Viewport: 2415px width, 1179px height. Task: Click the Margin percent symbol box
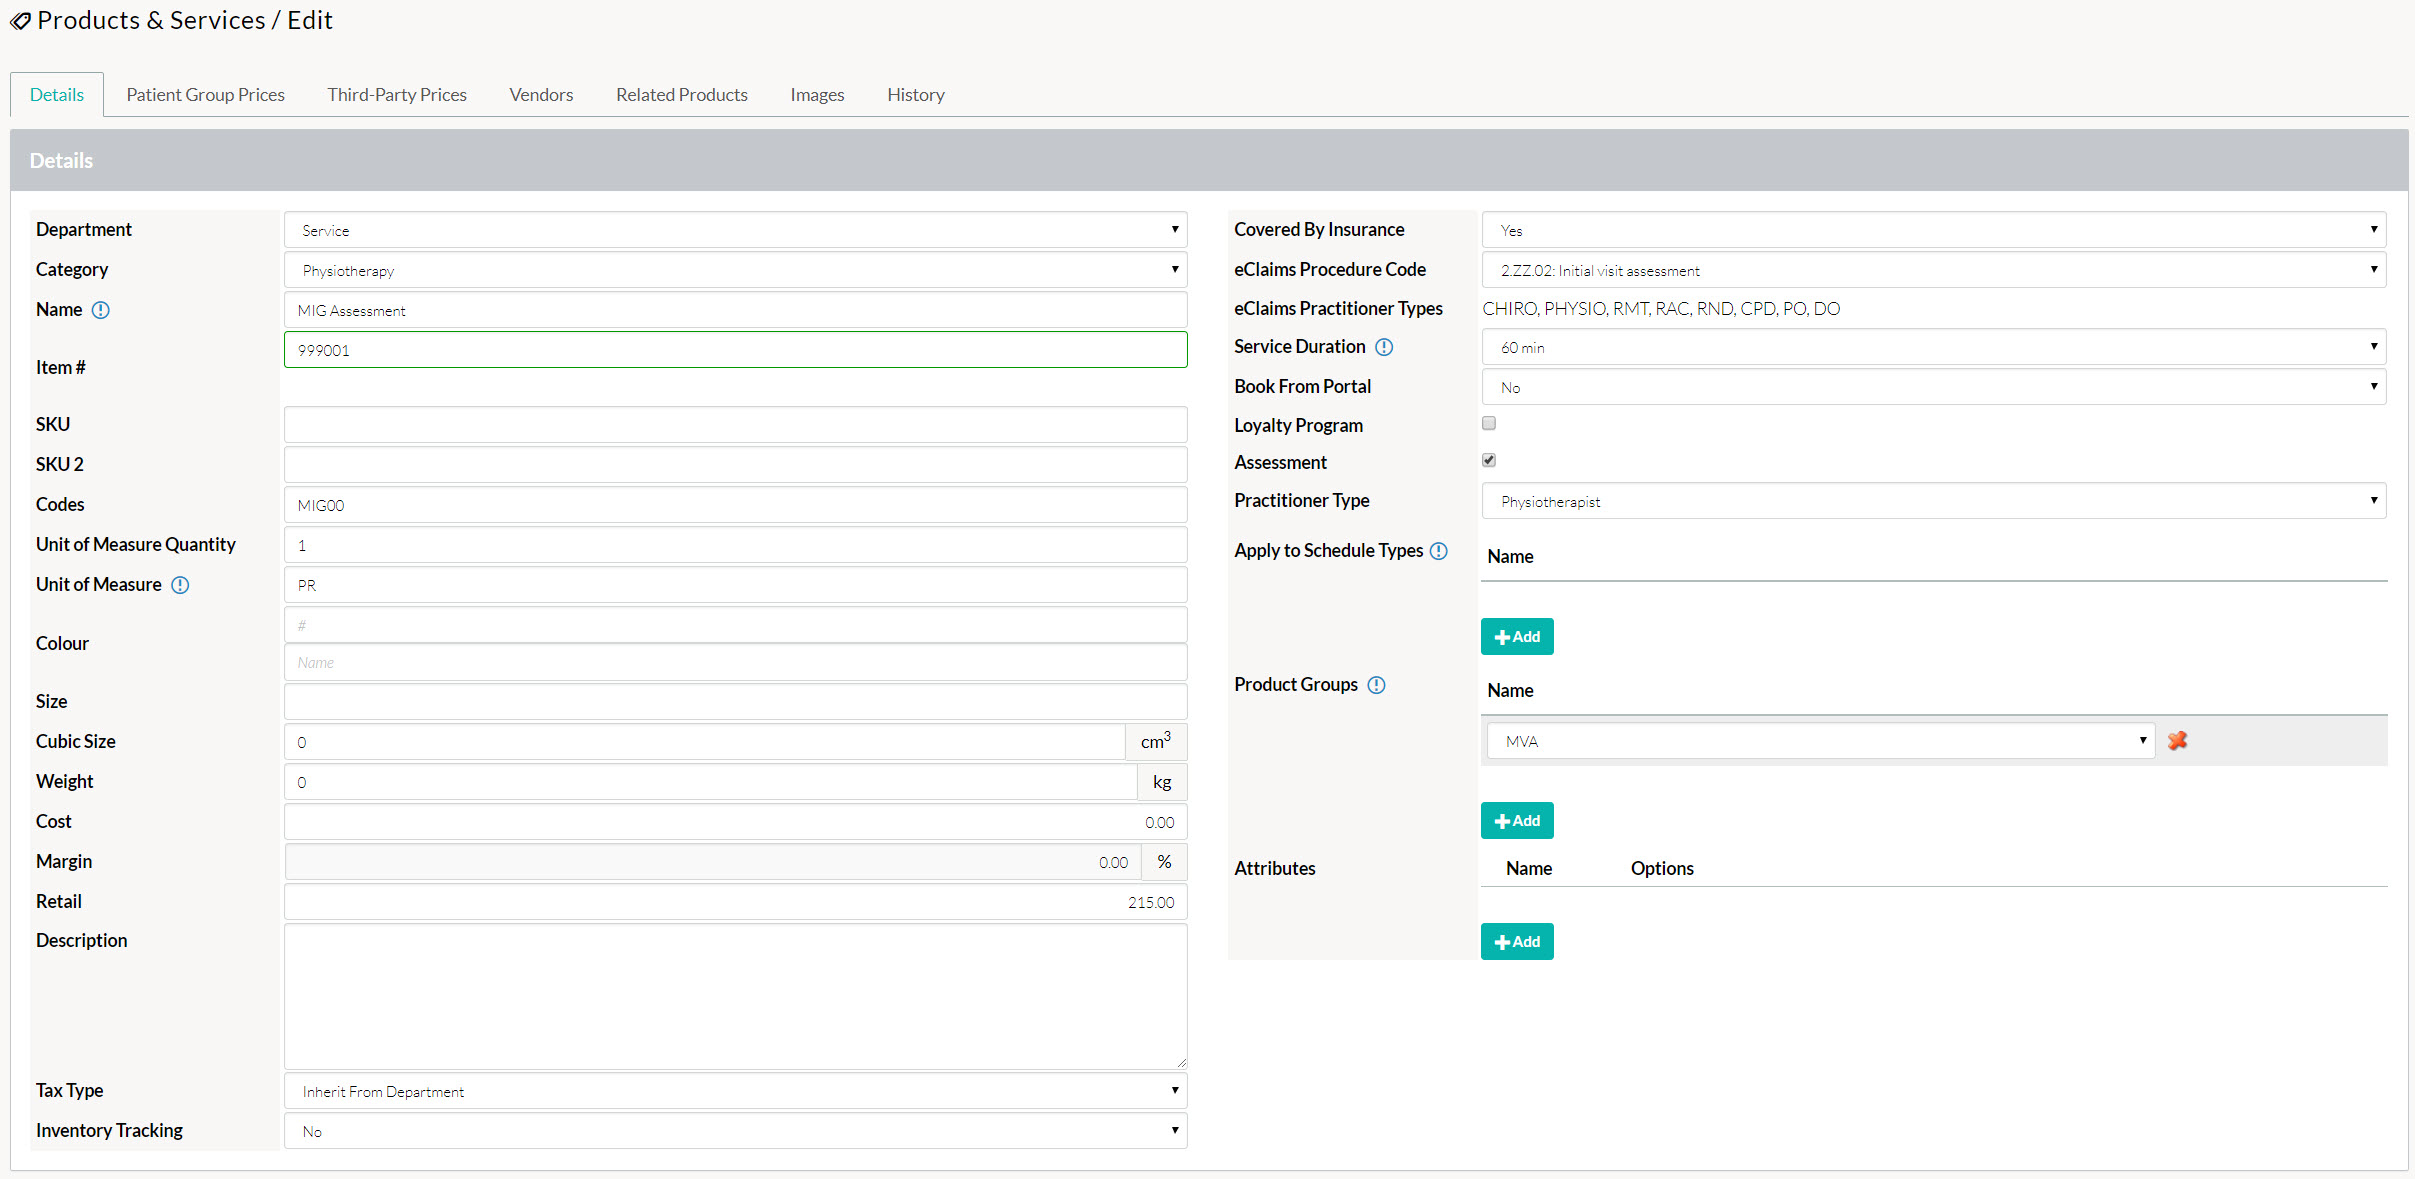pos(1162,861)
